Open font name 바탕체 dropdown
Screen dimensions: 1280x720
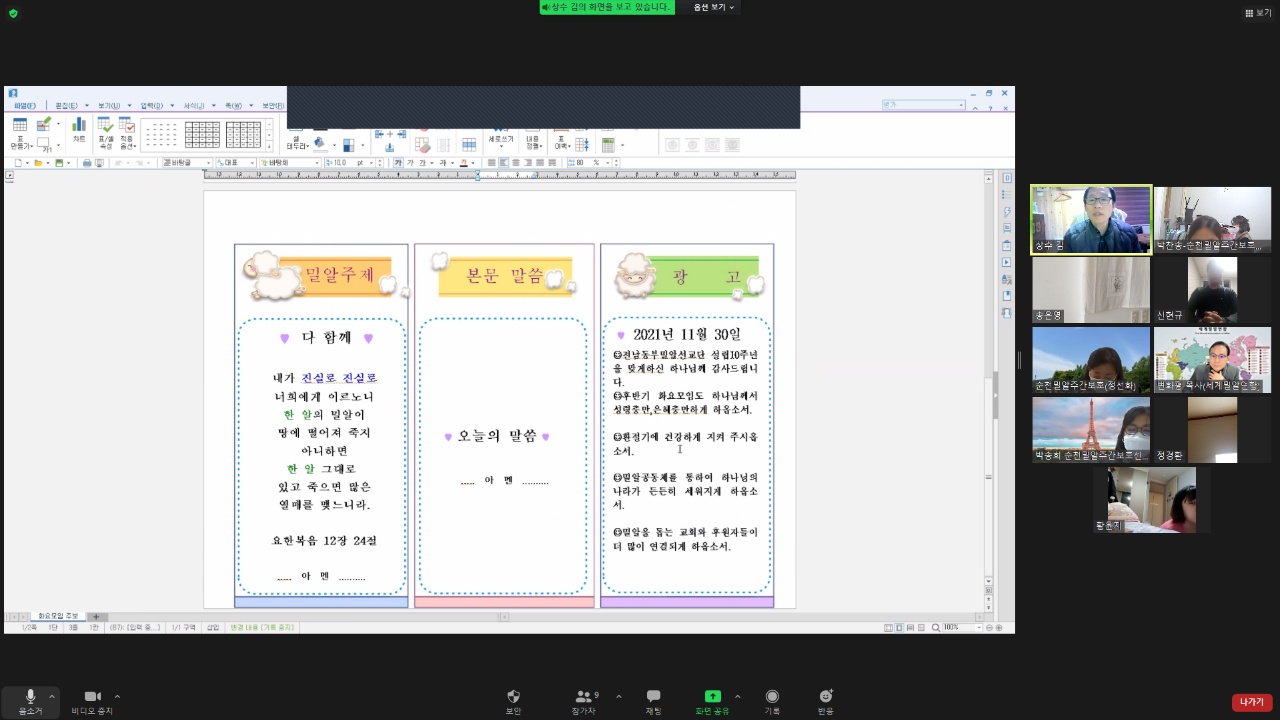(x=290, y=162)
